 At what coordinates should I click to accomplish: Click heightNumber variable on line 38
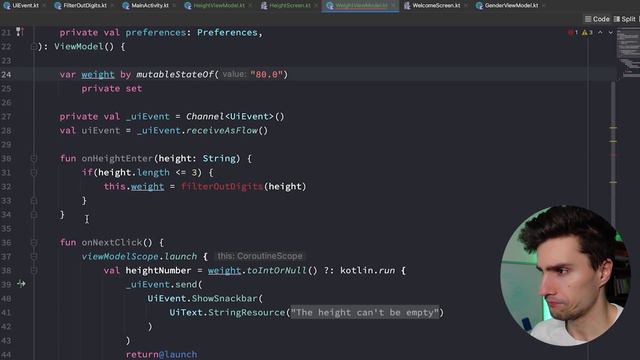158,270
